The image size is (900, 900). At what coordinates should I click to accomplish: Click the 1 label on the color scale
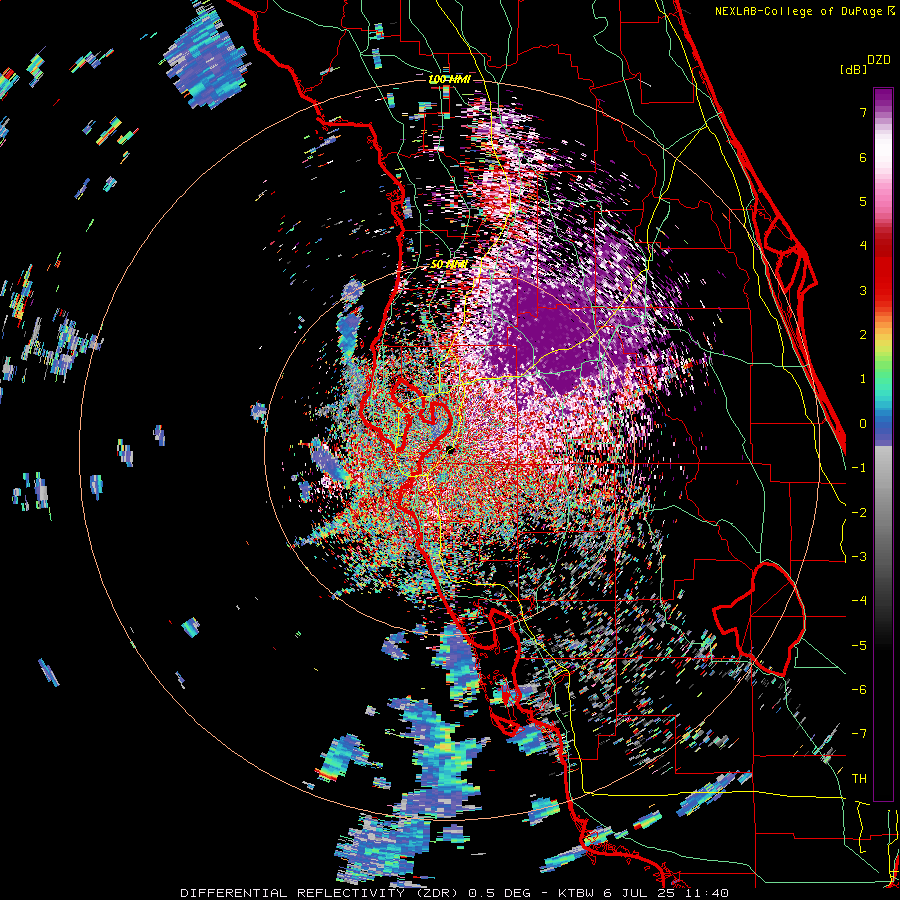pyautogui.click(x=863, y=379)
